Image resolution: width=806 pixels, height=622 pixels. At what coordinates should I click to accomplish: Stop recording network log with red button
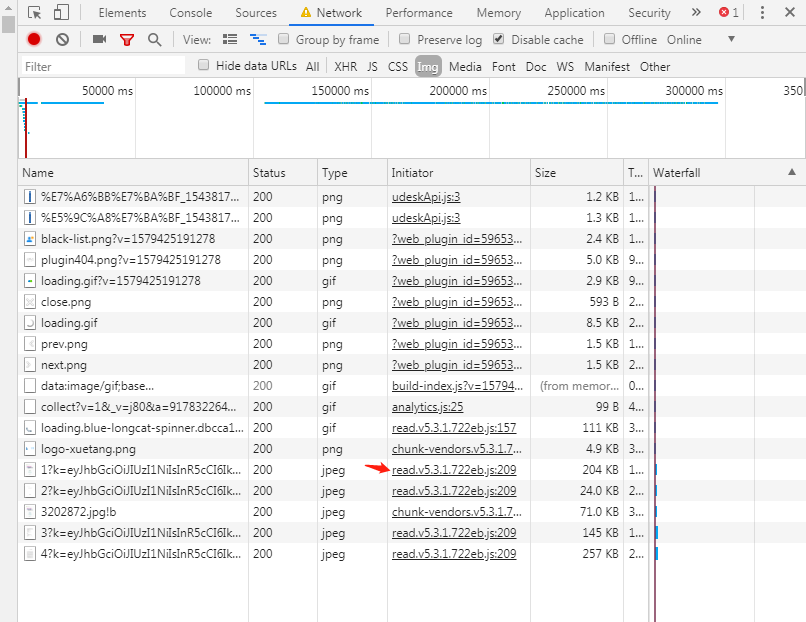click(x=34, y=39)
